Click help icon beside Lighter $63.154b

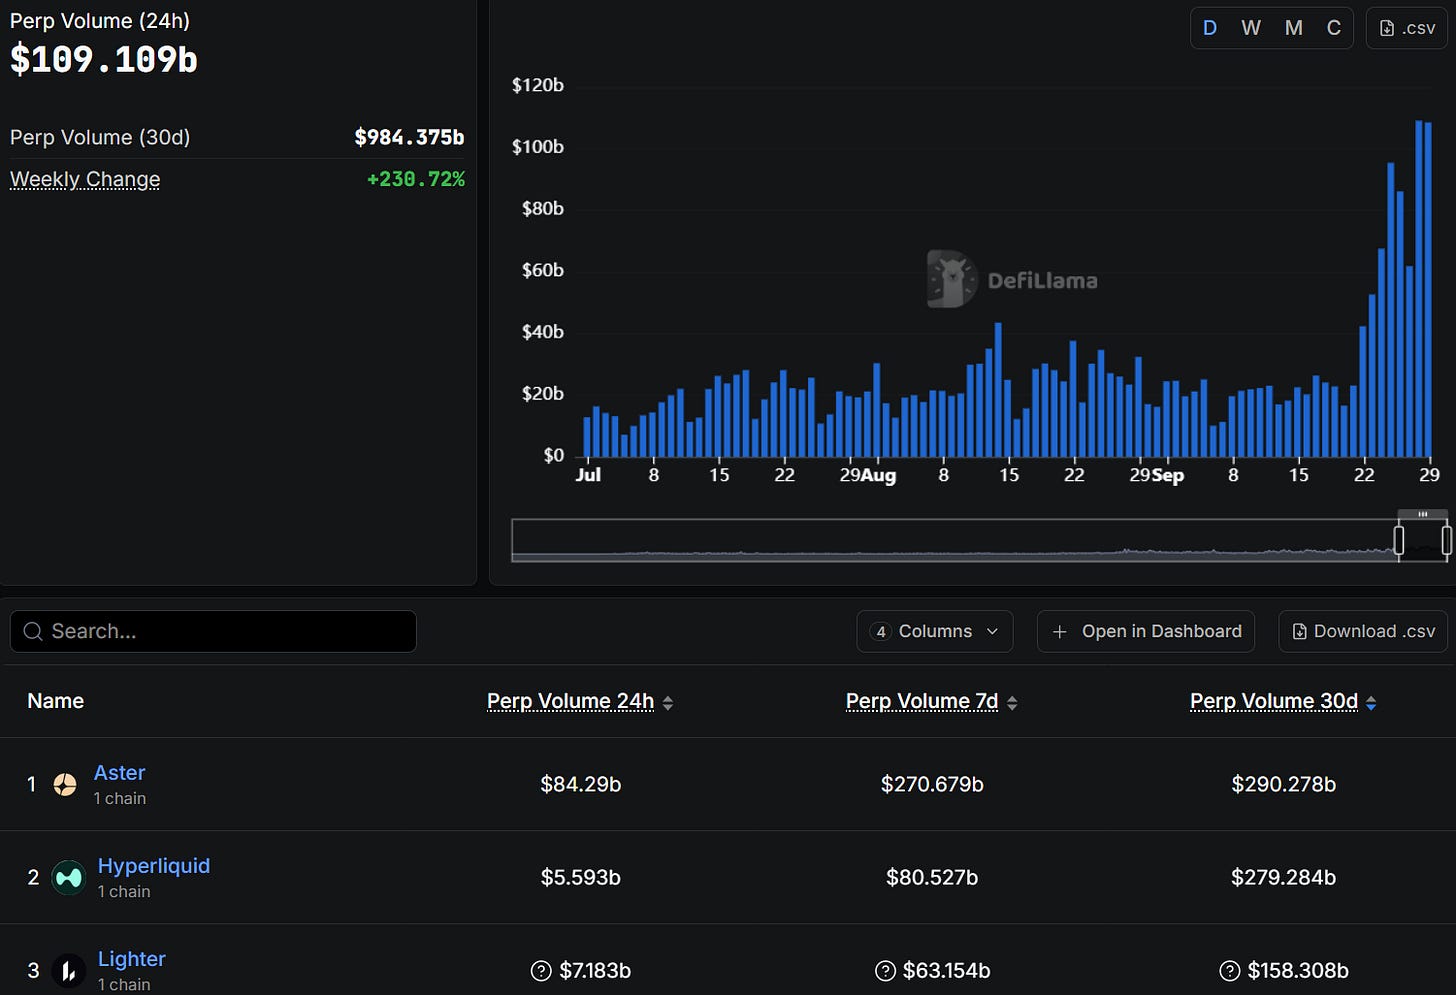[x=885, y=971]
